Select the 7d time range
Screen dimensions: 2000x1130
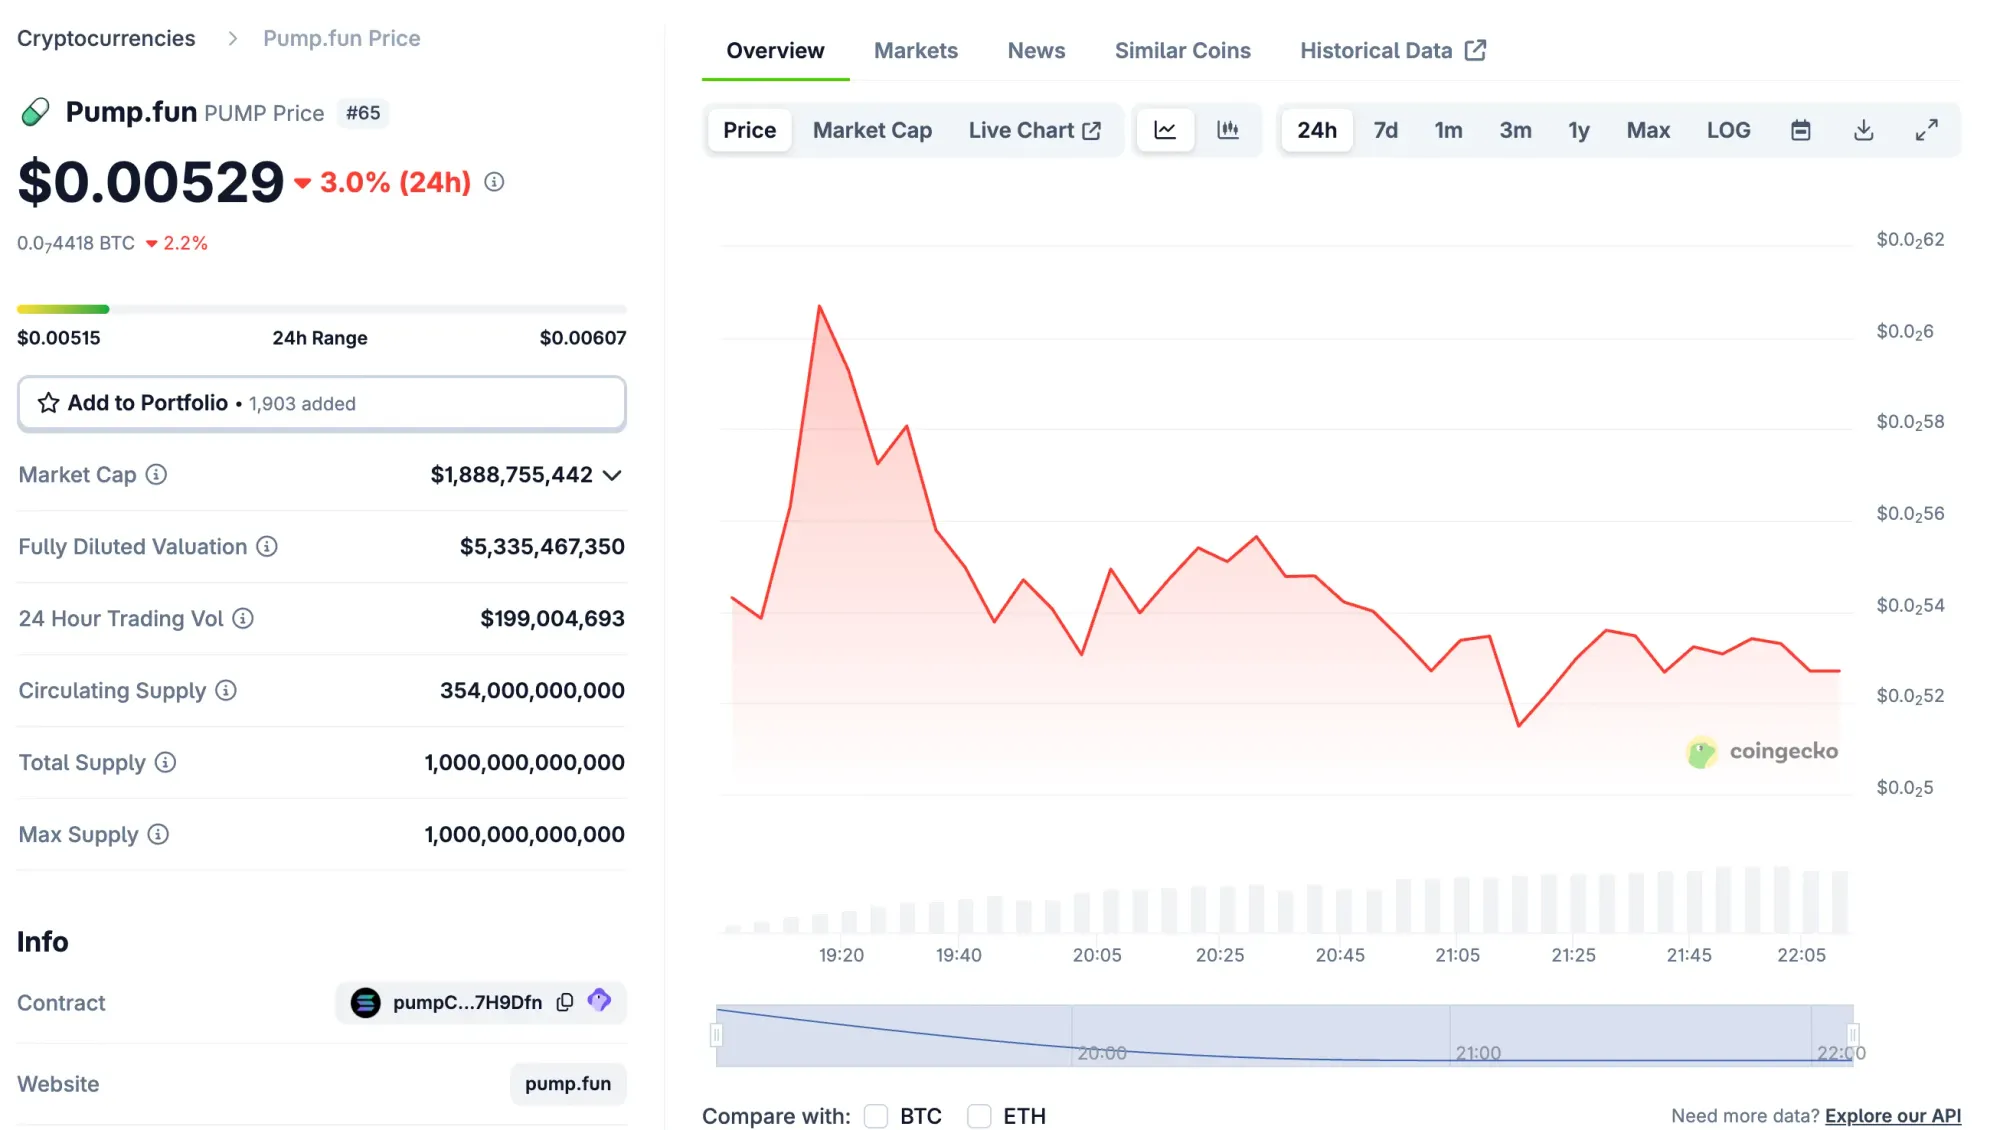point(1386,130)
